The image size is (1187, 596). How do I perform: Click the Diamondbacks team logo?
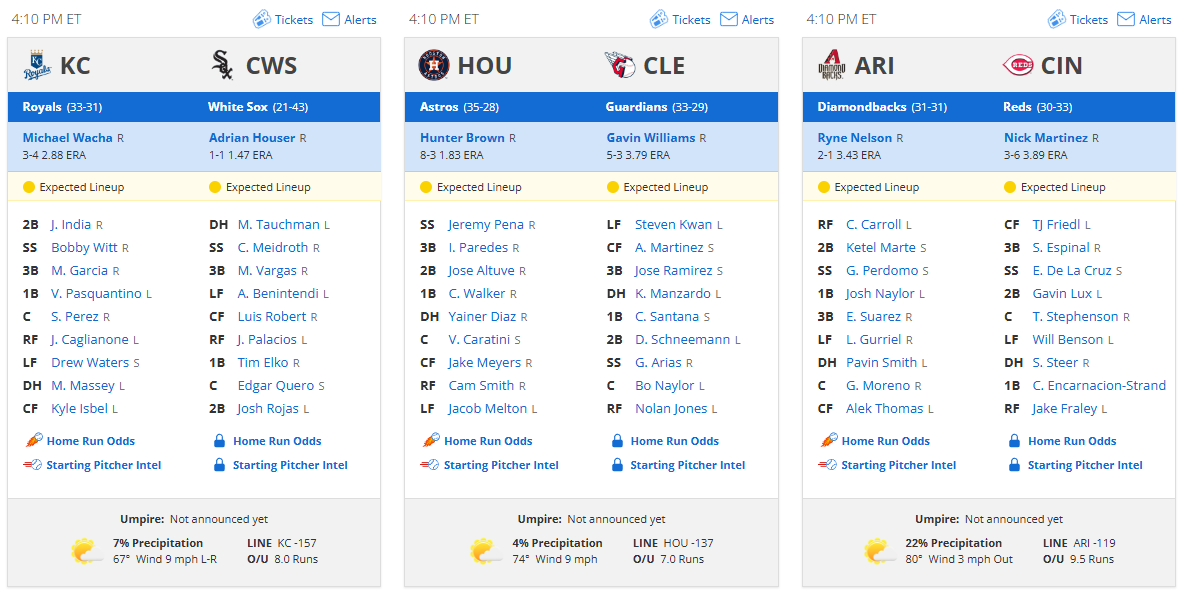pos(831,65)
